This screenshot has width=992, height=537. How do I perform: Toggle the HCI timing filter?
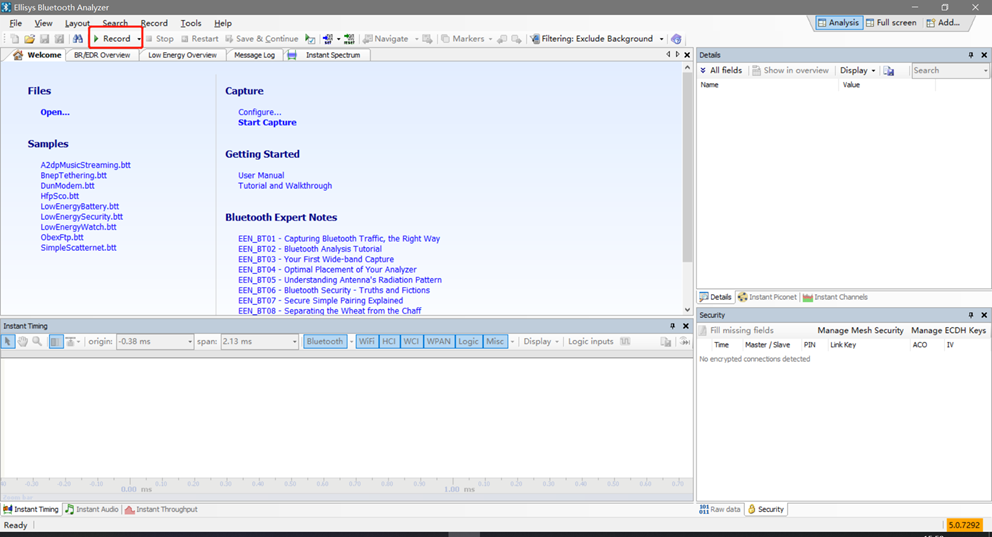tap(388, 342)
